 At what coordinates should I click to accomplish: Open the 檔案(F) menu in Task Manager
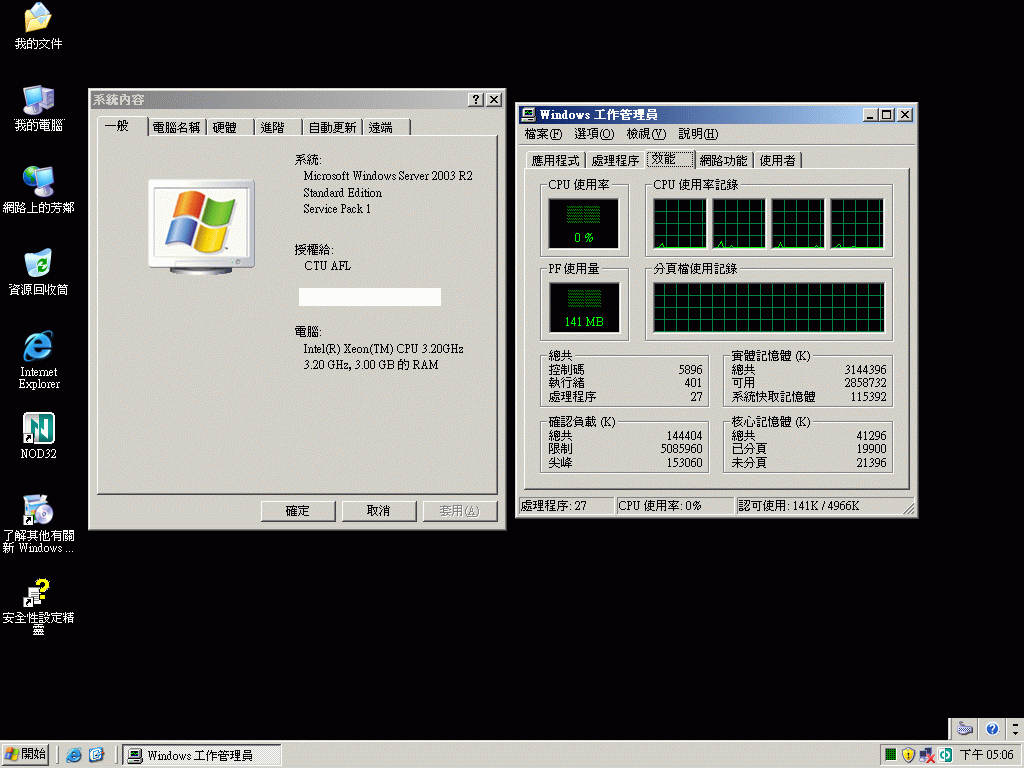(543, 134)
